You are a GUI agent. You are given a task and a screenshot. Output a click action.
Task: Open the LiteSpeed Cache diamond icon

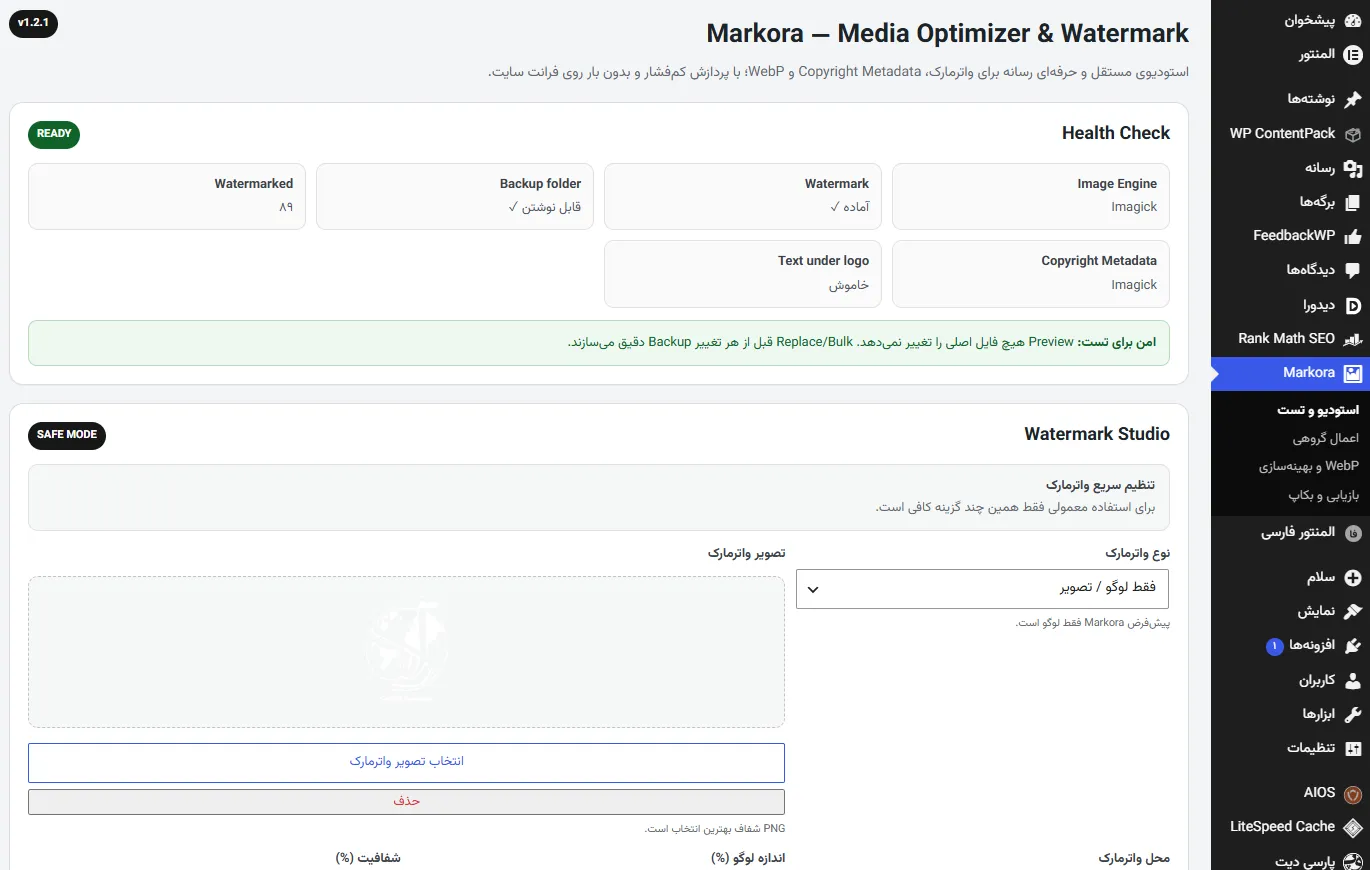pyautogui.click(x=1353, y=827)
